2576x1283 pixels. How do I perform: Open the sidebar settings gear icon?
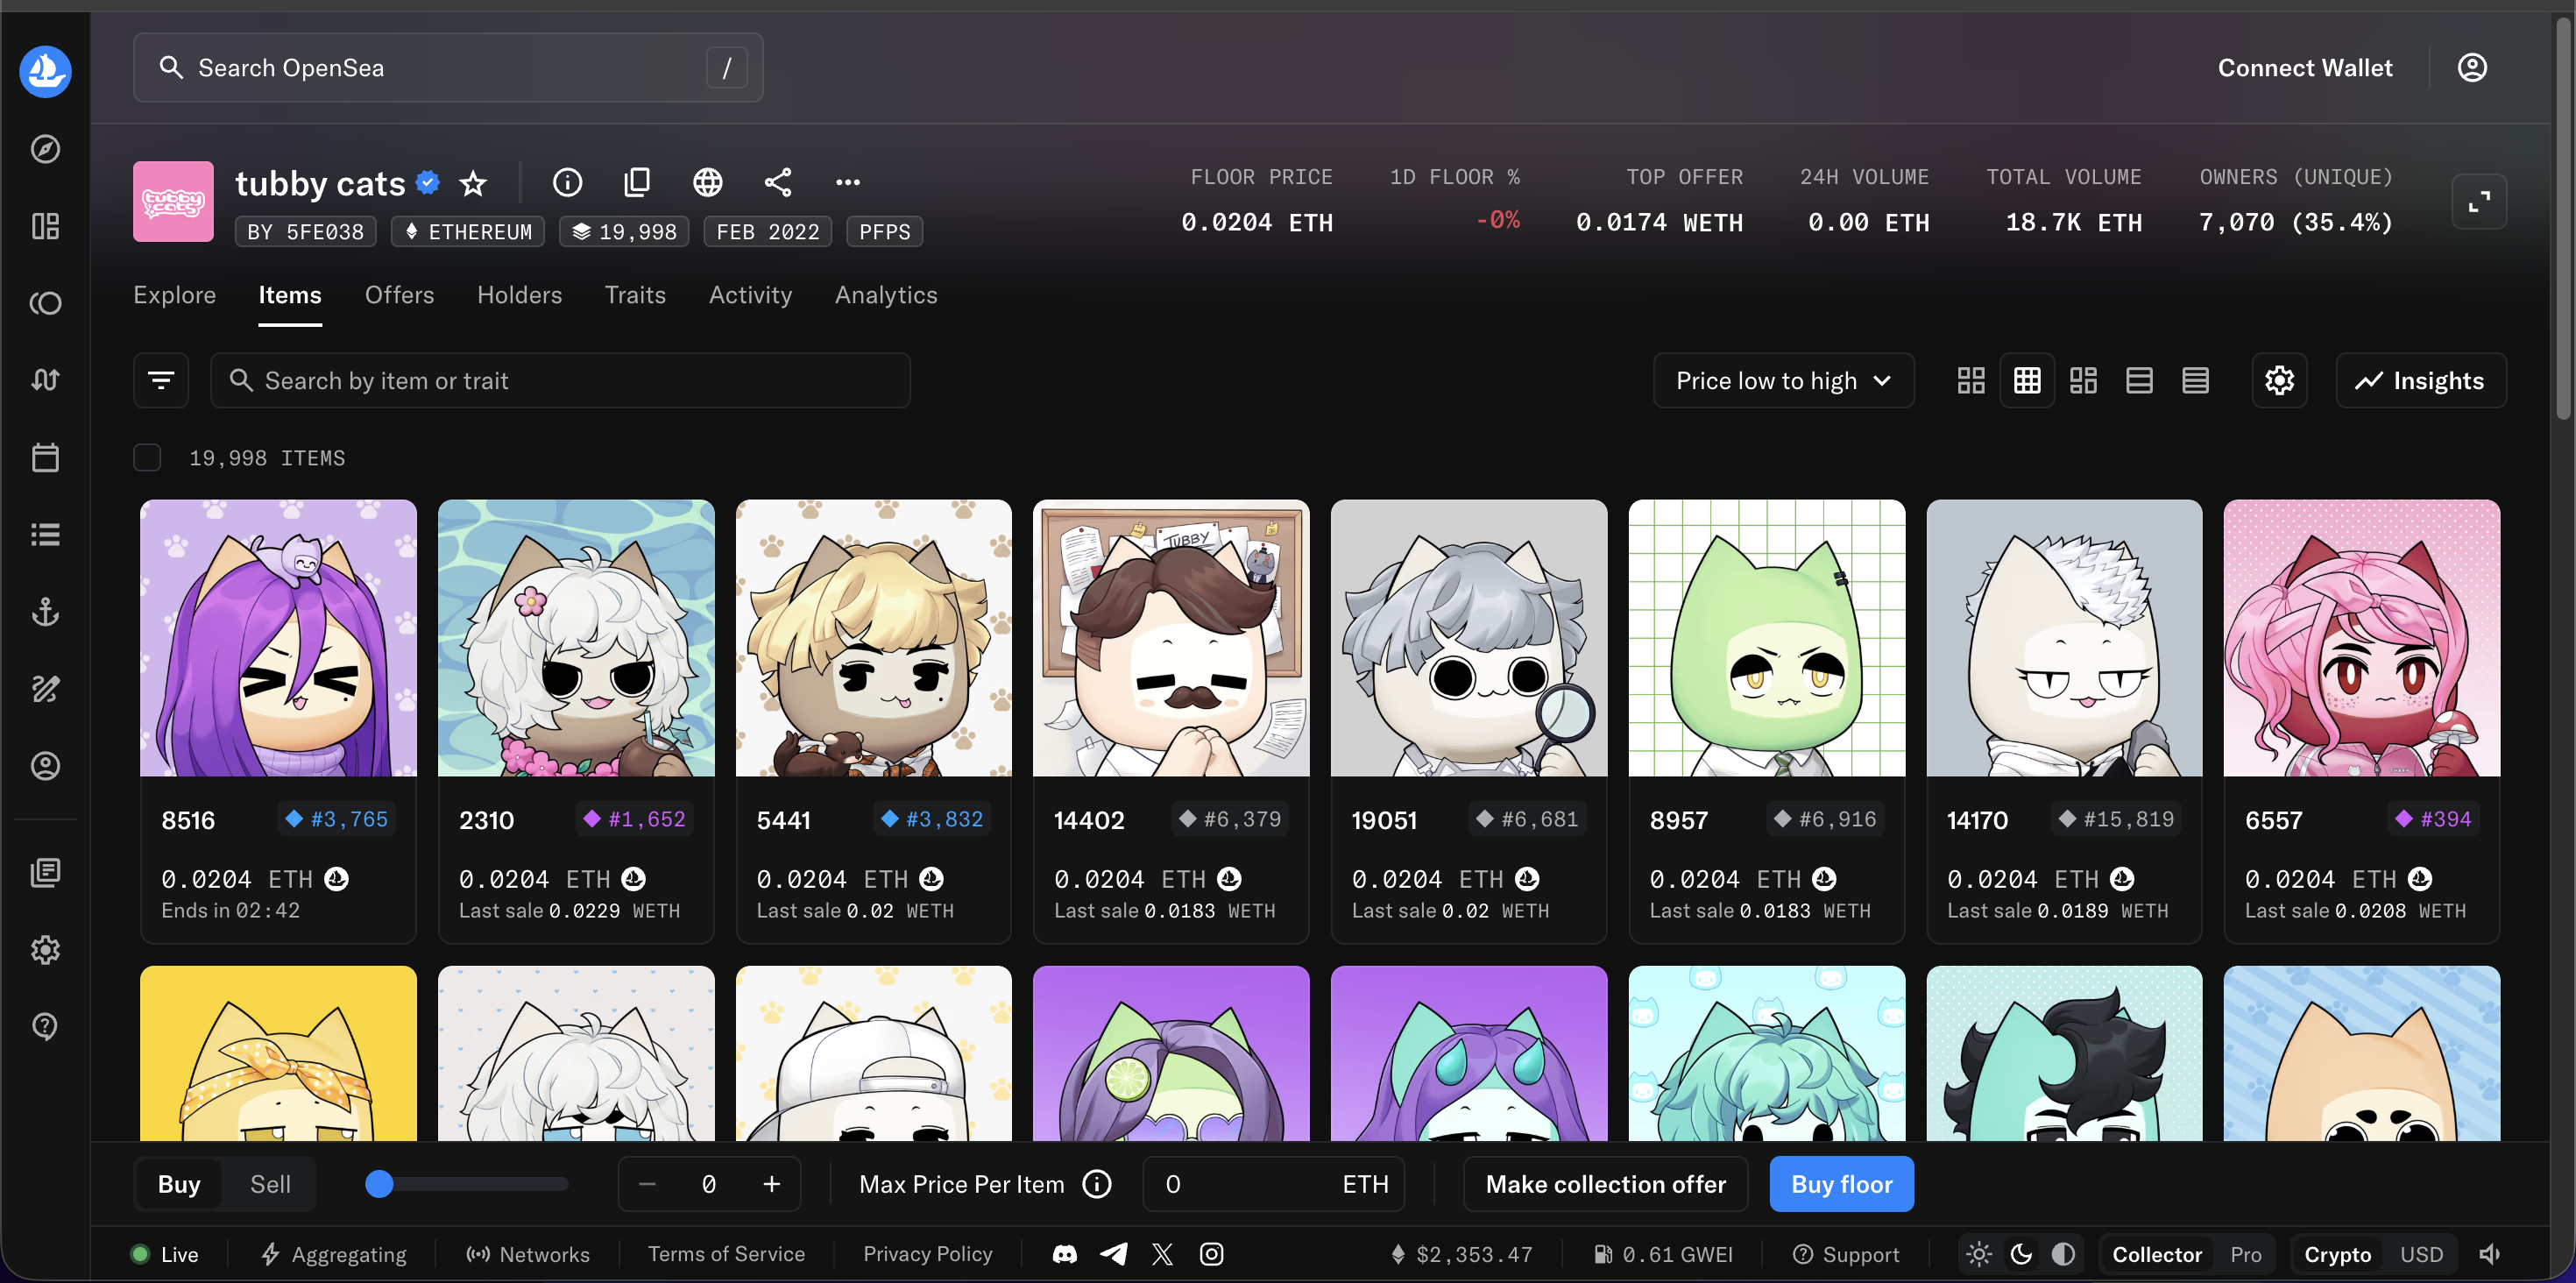[45, 949]
